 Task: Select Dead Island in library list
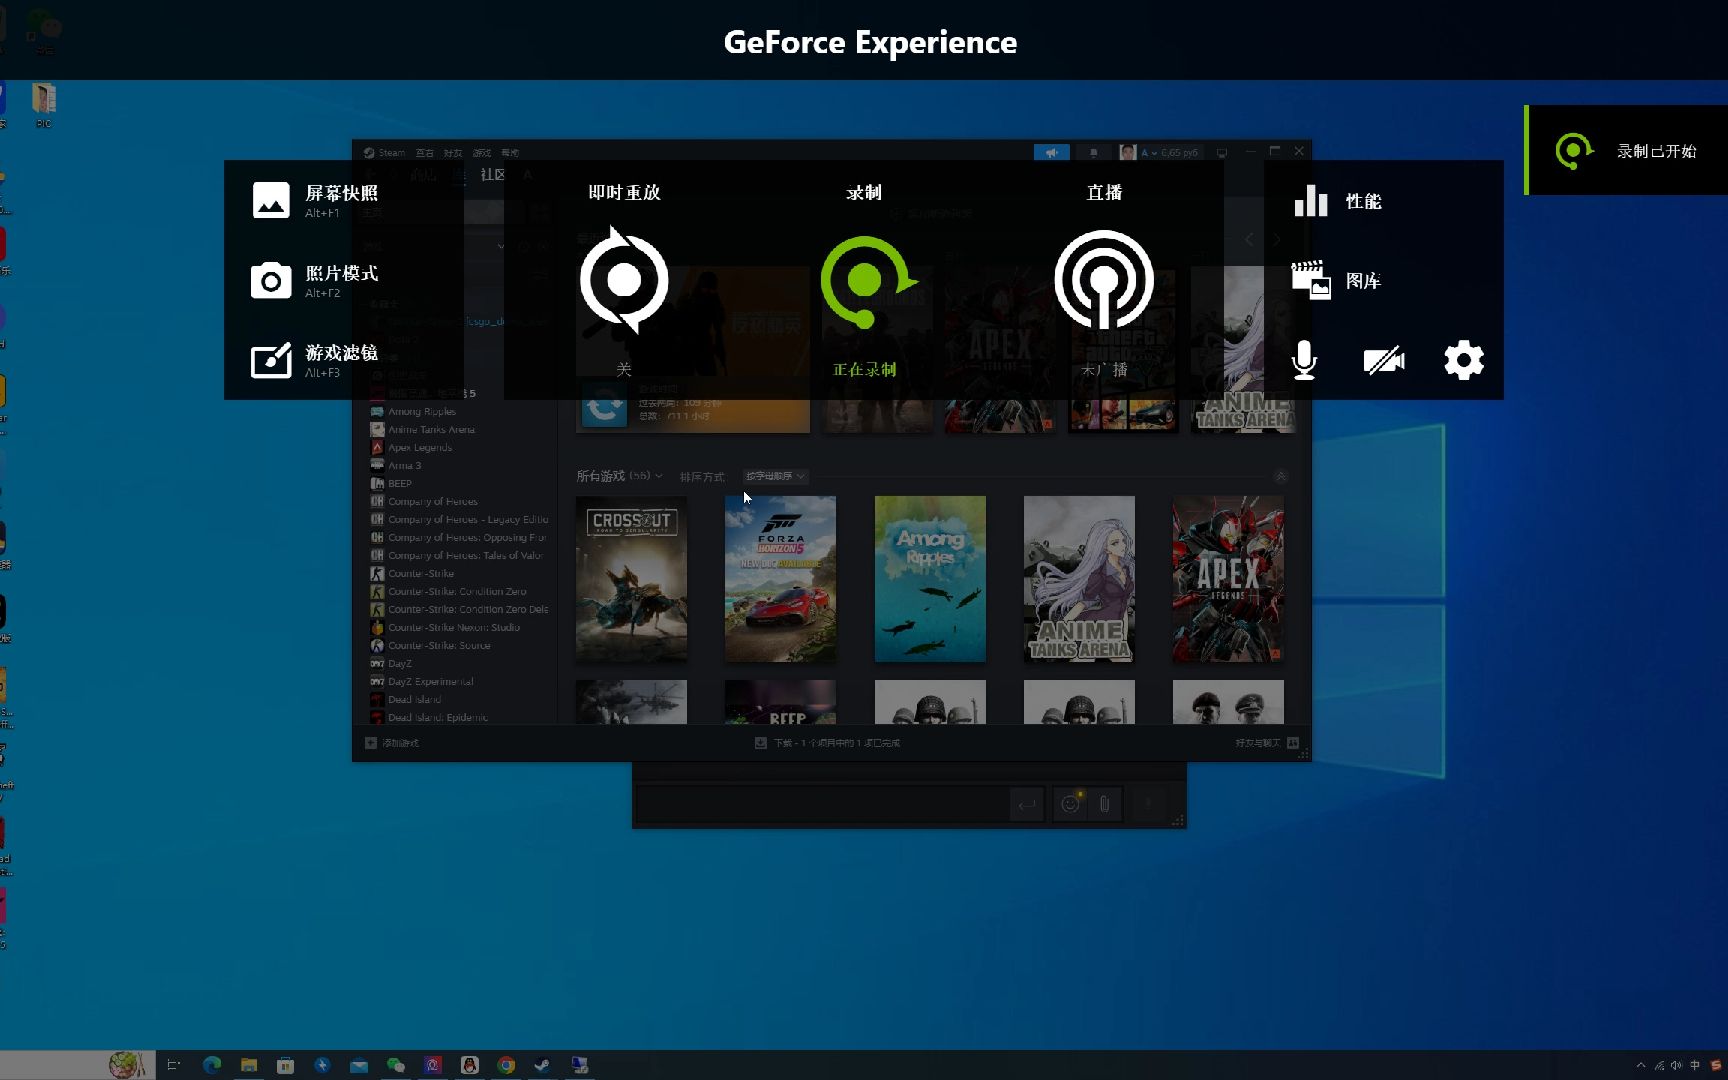click(x=414, y=700)
